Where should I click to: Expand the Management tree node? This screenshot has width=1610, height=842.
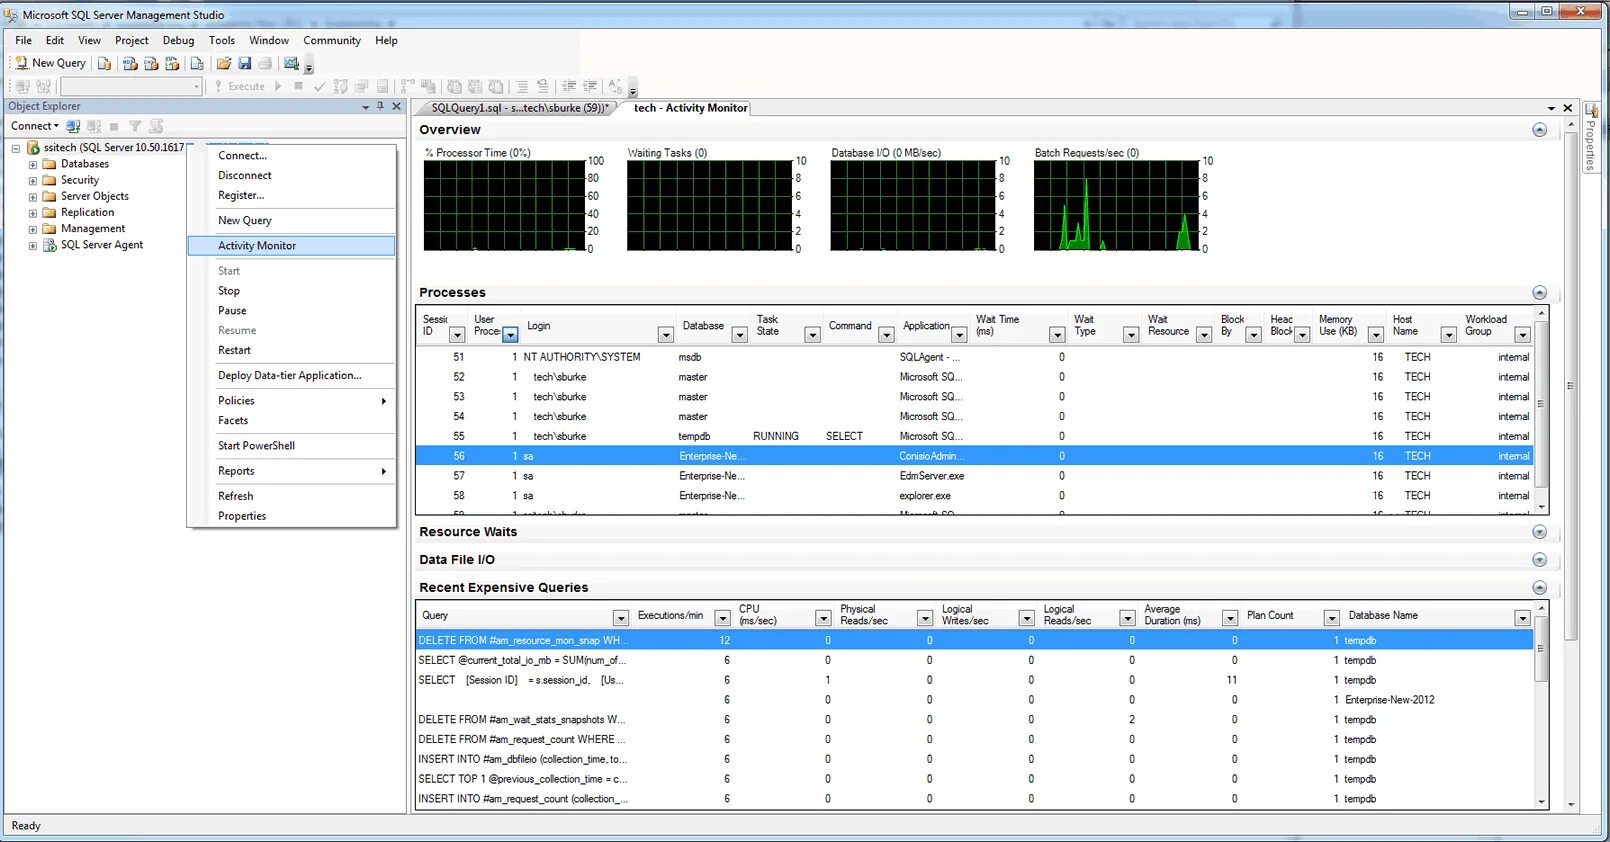pyautogui.click(x=32, y=228)
